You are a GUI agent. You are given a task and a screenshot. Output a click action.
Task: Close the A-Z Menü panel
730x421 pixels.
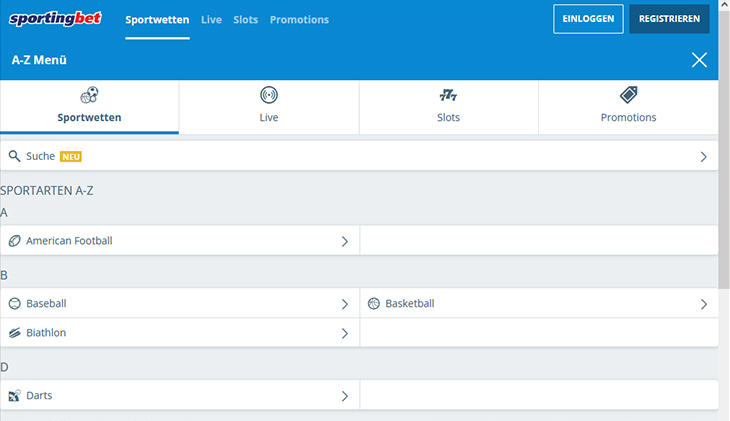click(x=699, y=60)
